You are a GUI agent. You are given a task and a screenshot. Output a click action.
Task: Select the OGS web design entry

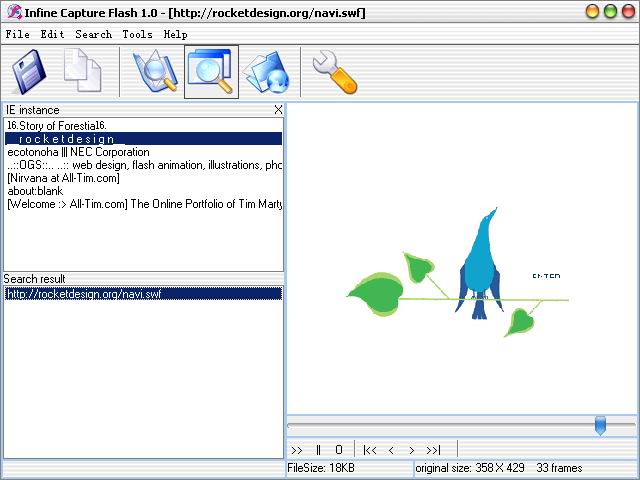144,165
